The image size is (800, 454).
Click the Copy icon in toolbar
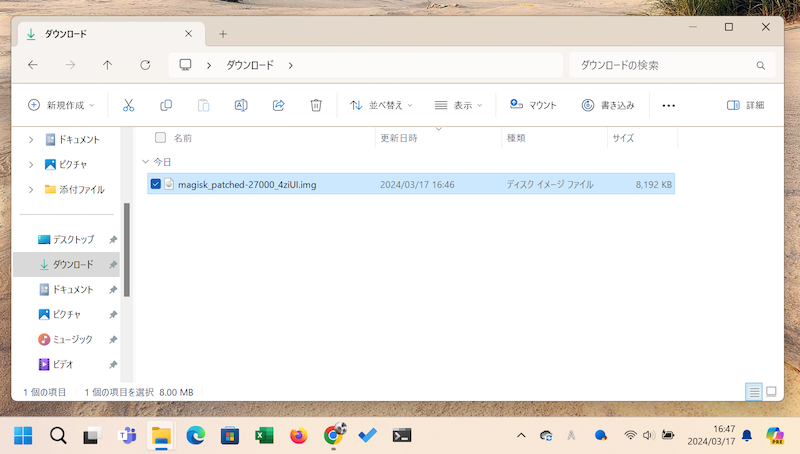click(166, 105)
